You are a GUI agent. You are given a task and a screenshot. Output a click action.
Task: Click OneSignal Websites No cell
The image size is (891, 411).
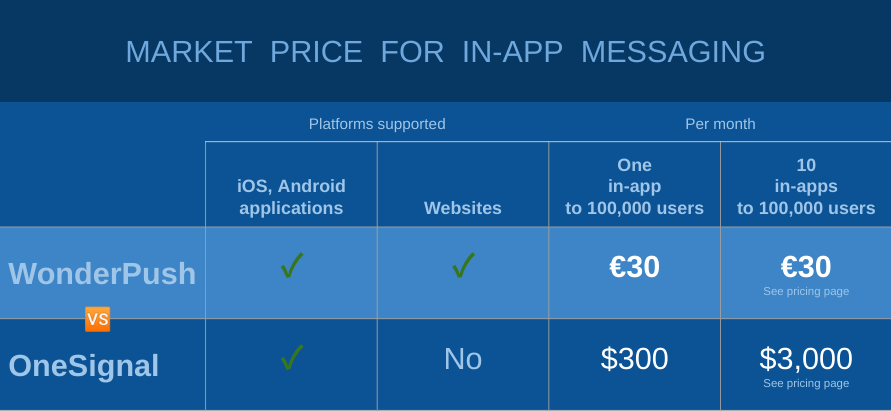tap(463, 359)
